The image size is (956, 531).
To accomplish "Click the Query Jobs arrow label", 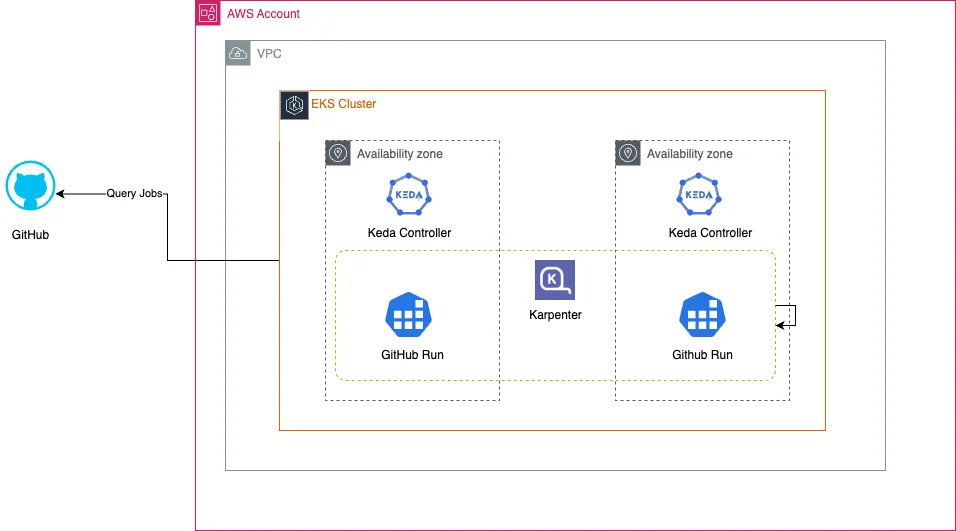I will 134,193.
